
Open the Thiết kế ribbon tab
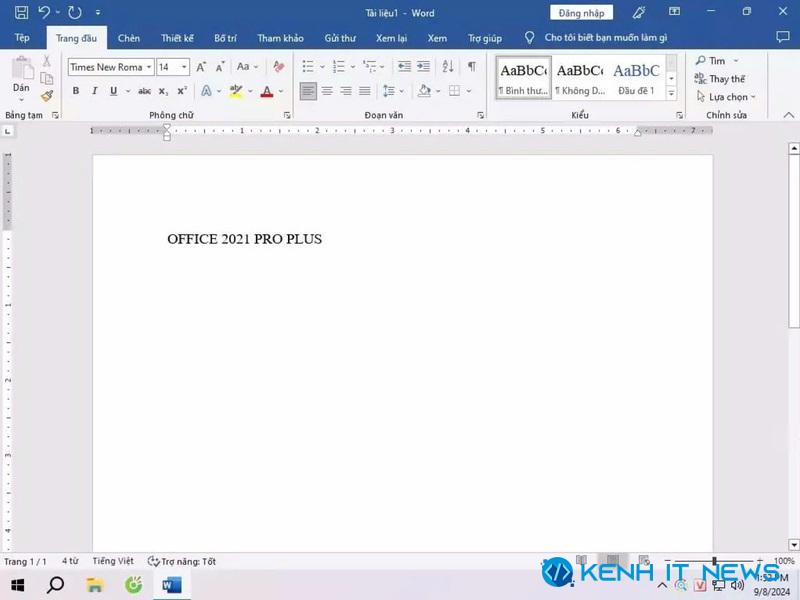click(x=177, y=38)
